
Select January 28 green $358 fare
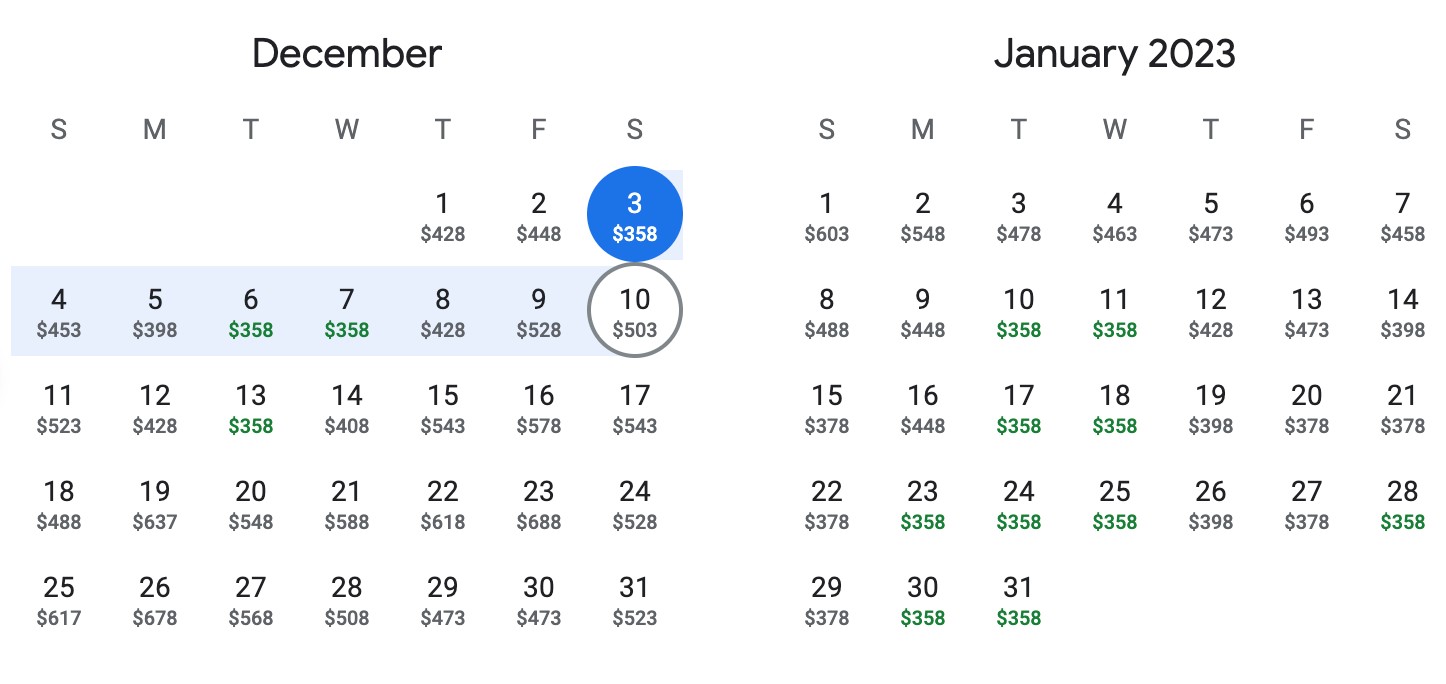click(1402, 503)
